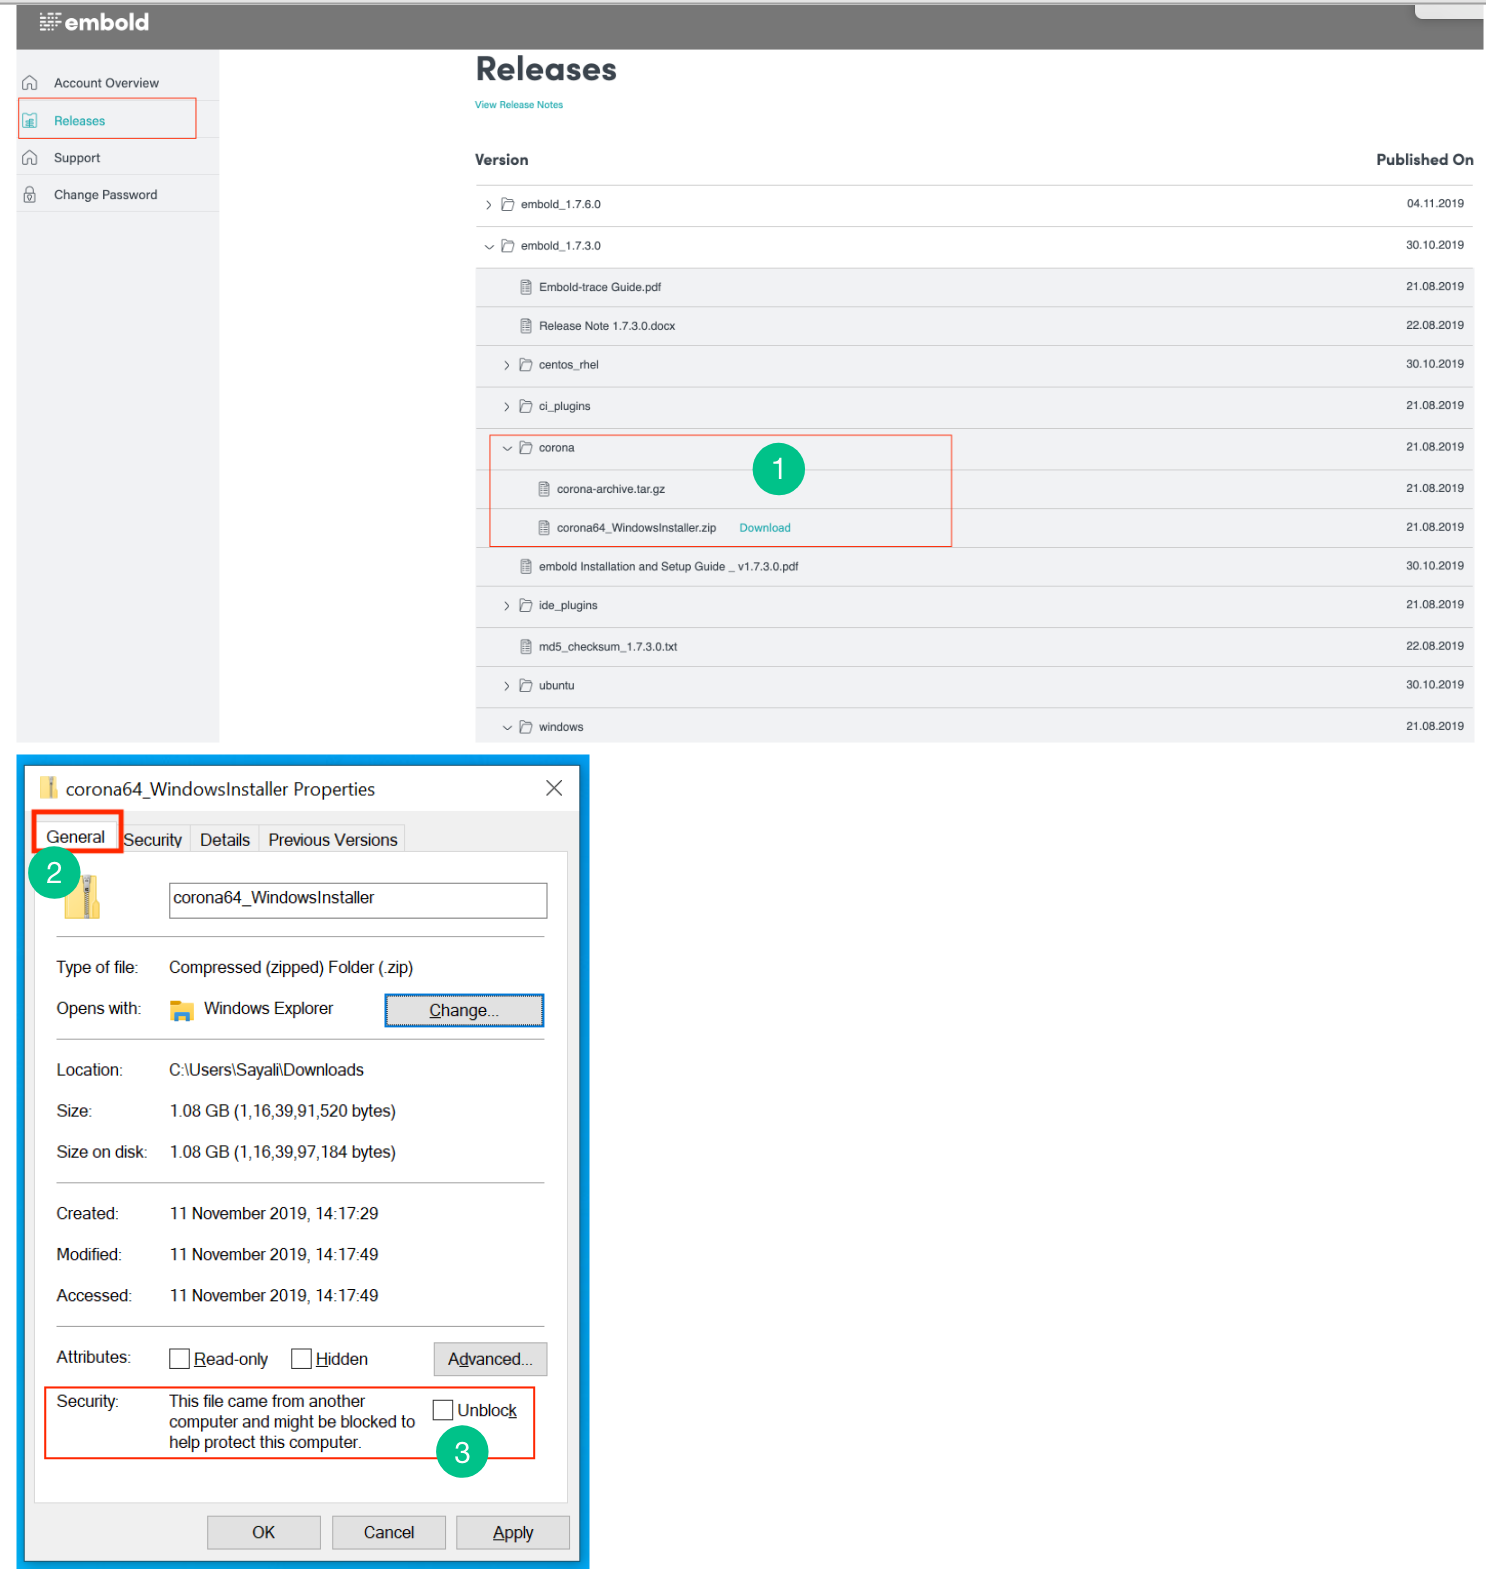Click the corona64_WindowsInstaller.zip file icon
This screenshot has height=1570, width=1486.
tap(544, 528)
